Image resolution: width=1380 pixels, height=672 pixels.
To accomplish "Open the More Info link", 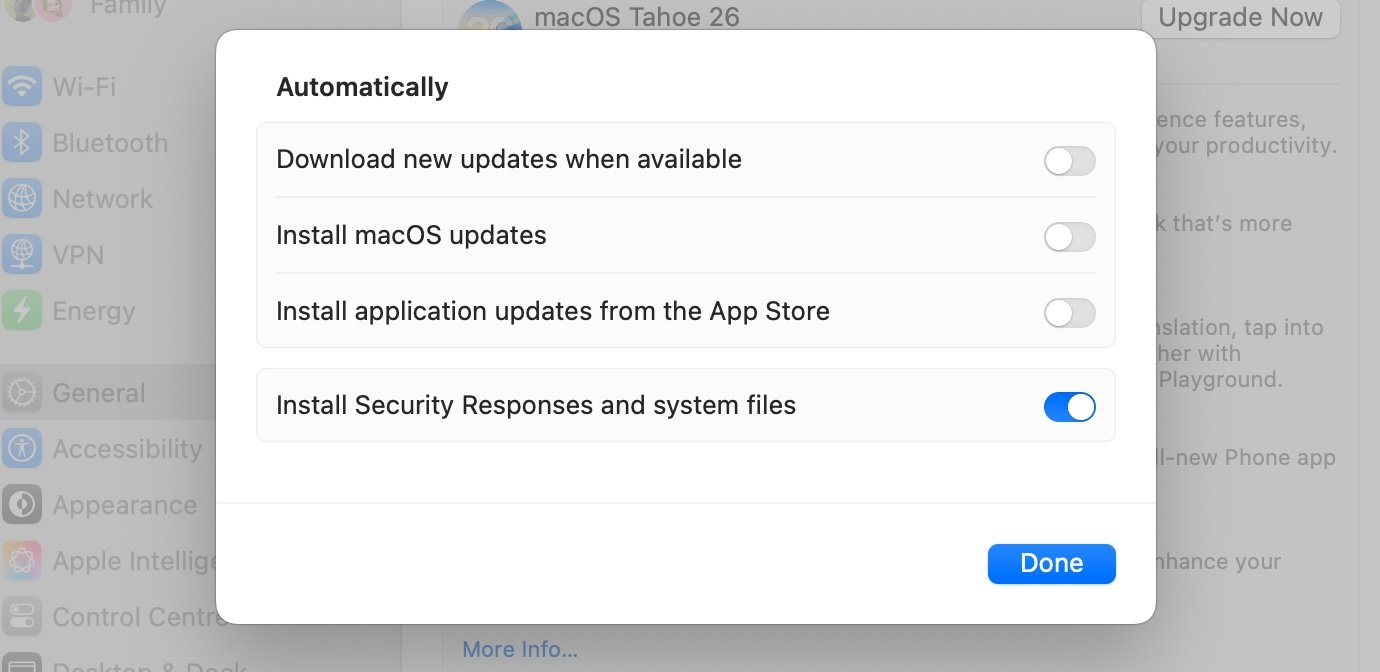I will coord(520,649).
